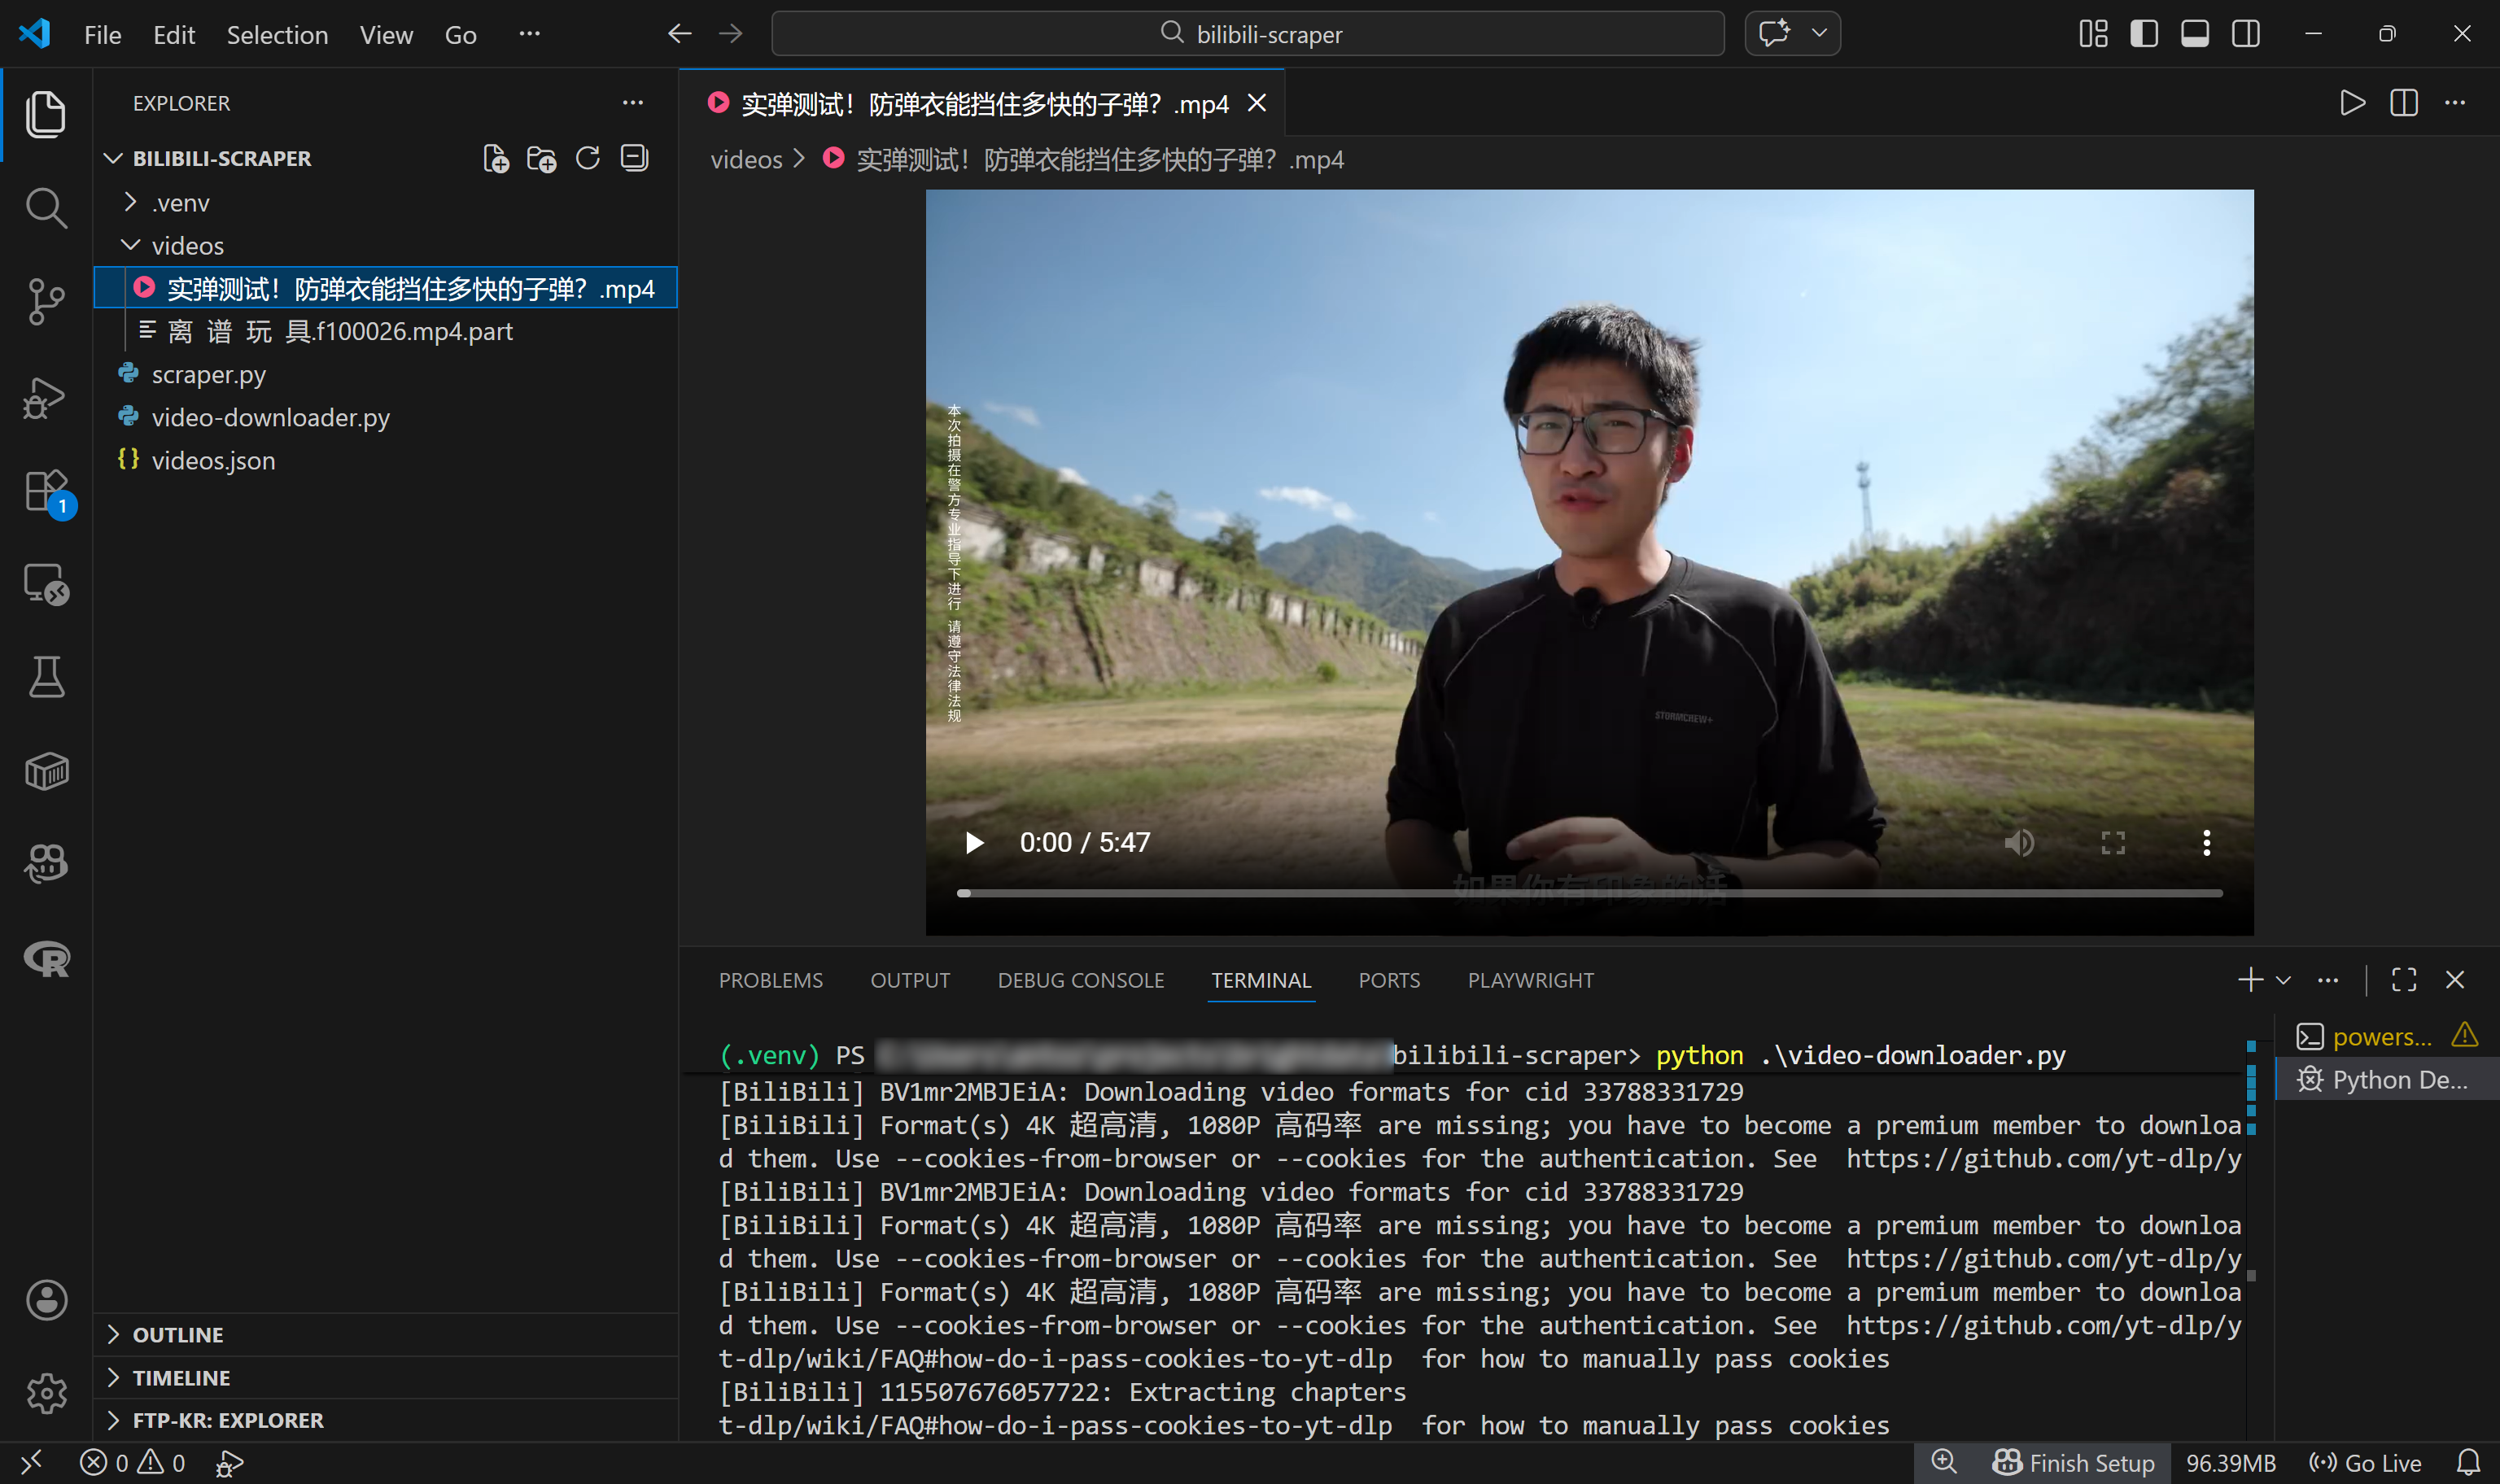
Task: Open the Selection menu
Action: (277, 35)
